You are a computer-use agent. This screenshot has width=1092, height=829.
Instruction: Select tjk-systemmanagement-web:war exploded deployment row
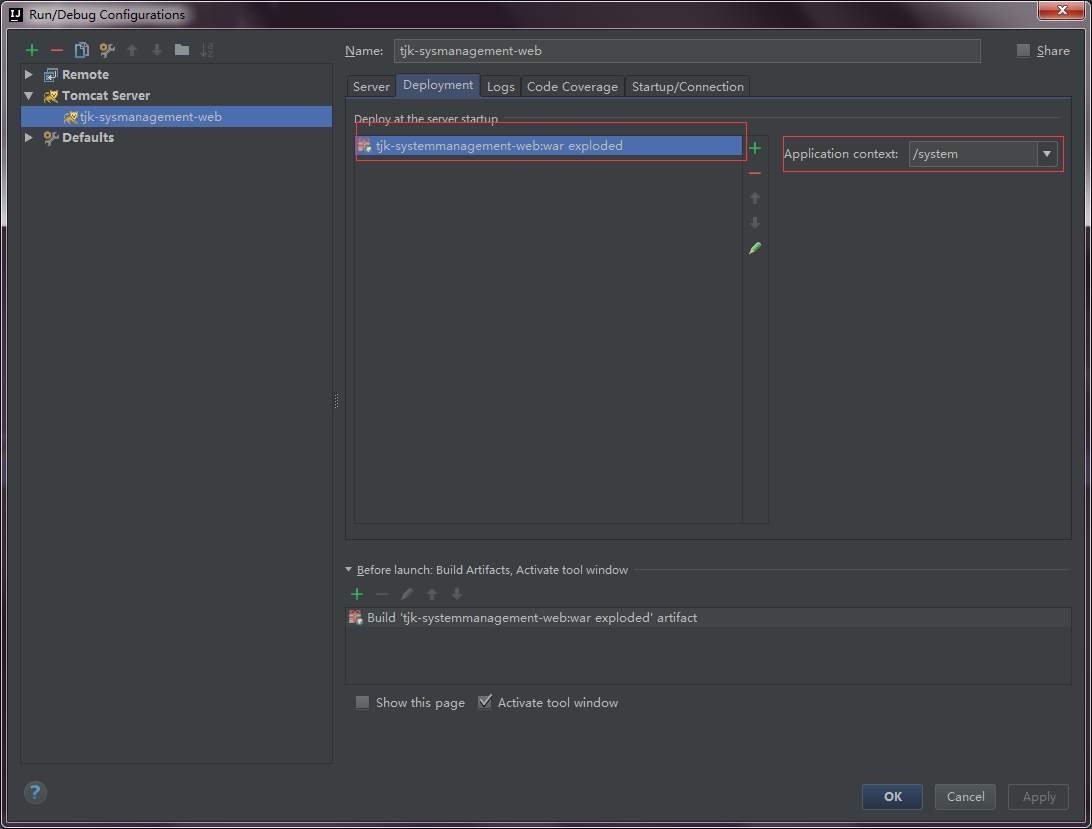(549, 146)
